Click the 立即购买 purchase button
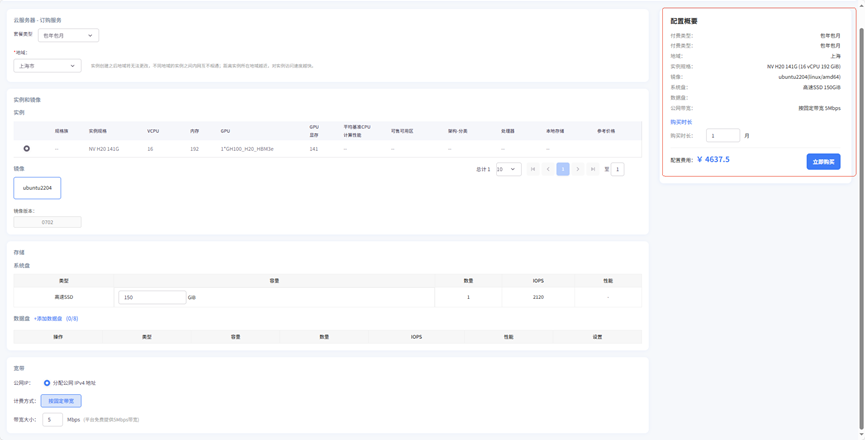 tap(823, 161)
